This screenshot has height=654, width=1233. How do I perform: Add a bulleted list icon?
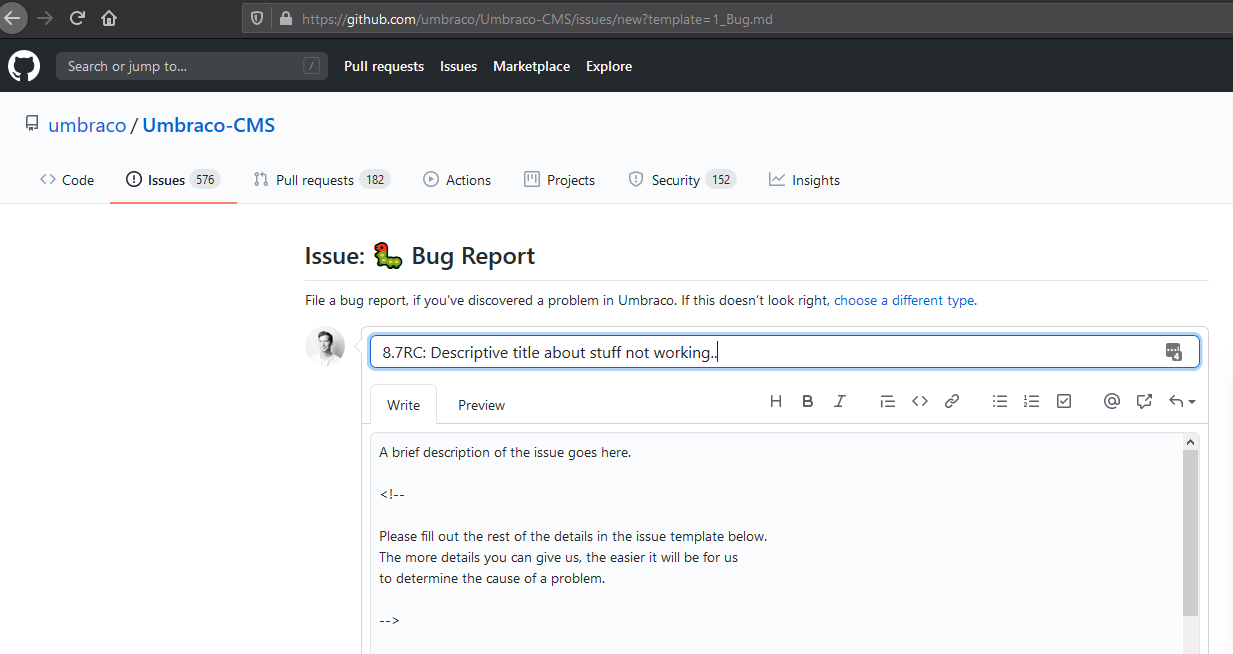[x=1000, y=401]
